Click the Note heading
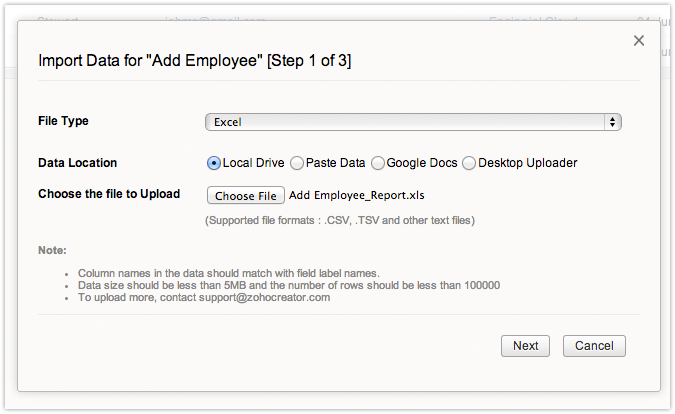 [52, 250]
